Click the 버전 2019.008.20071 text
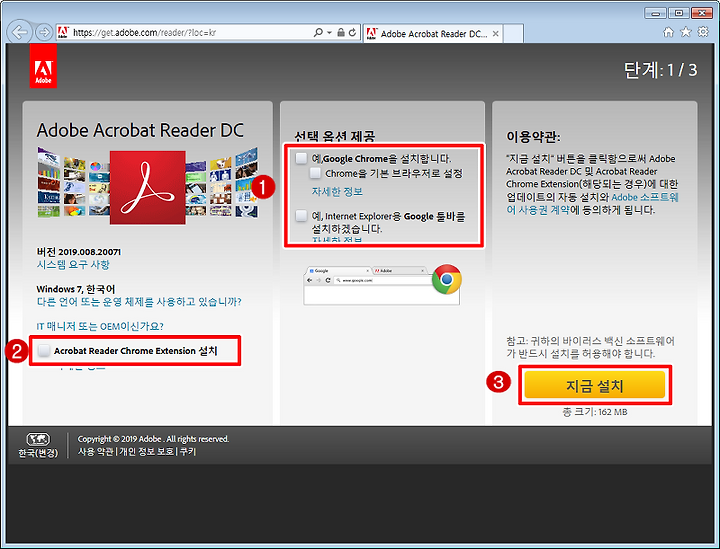The height and width of the screenshot is (549, 720). pyautogui.click(x=79, y=252)
